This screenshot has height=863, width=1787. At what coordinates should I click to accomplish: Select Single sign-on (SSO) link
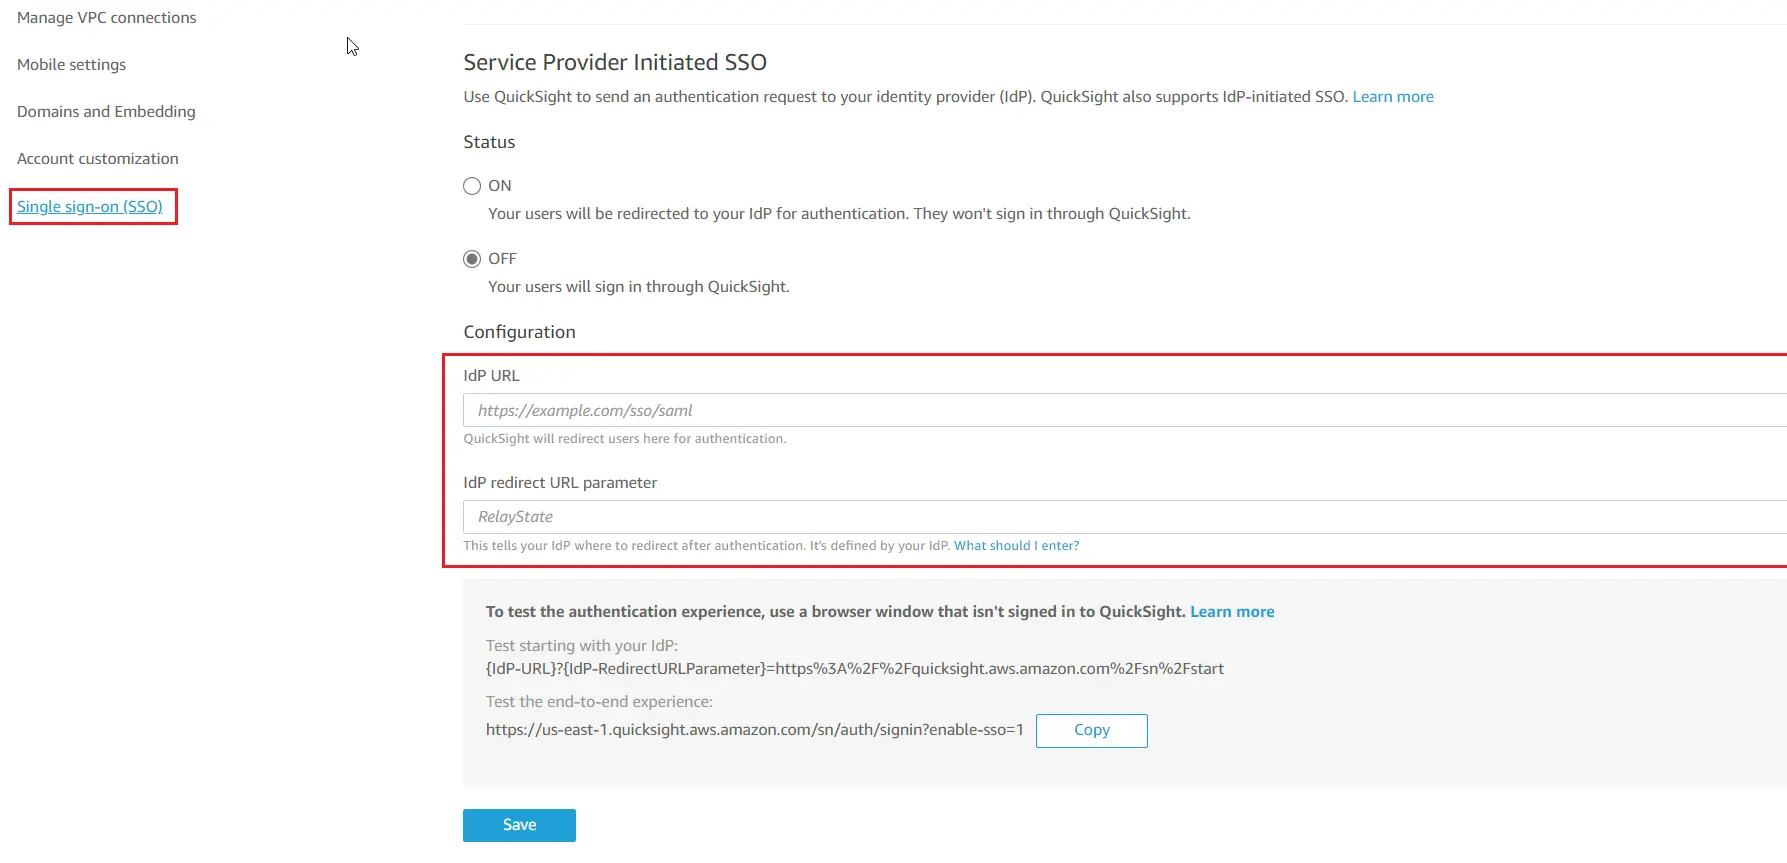click(x=90, y=207)
